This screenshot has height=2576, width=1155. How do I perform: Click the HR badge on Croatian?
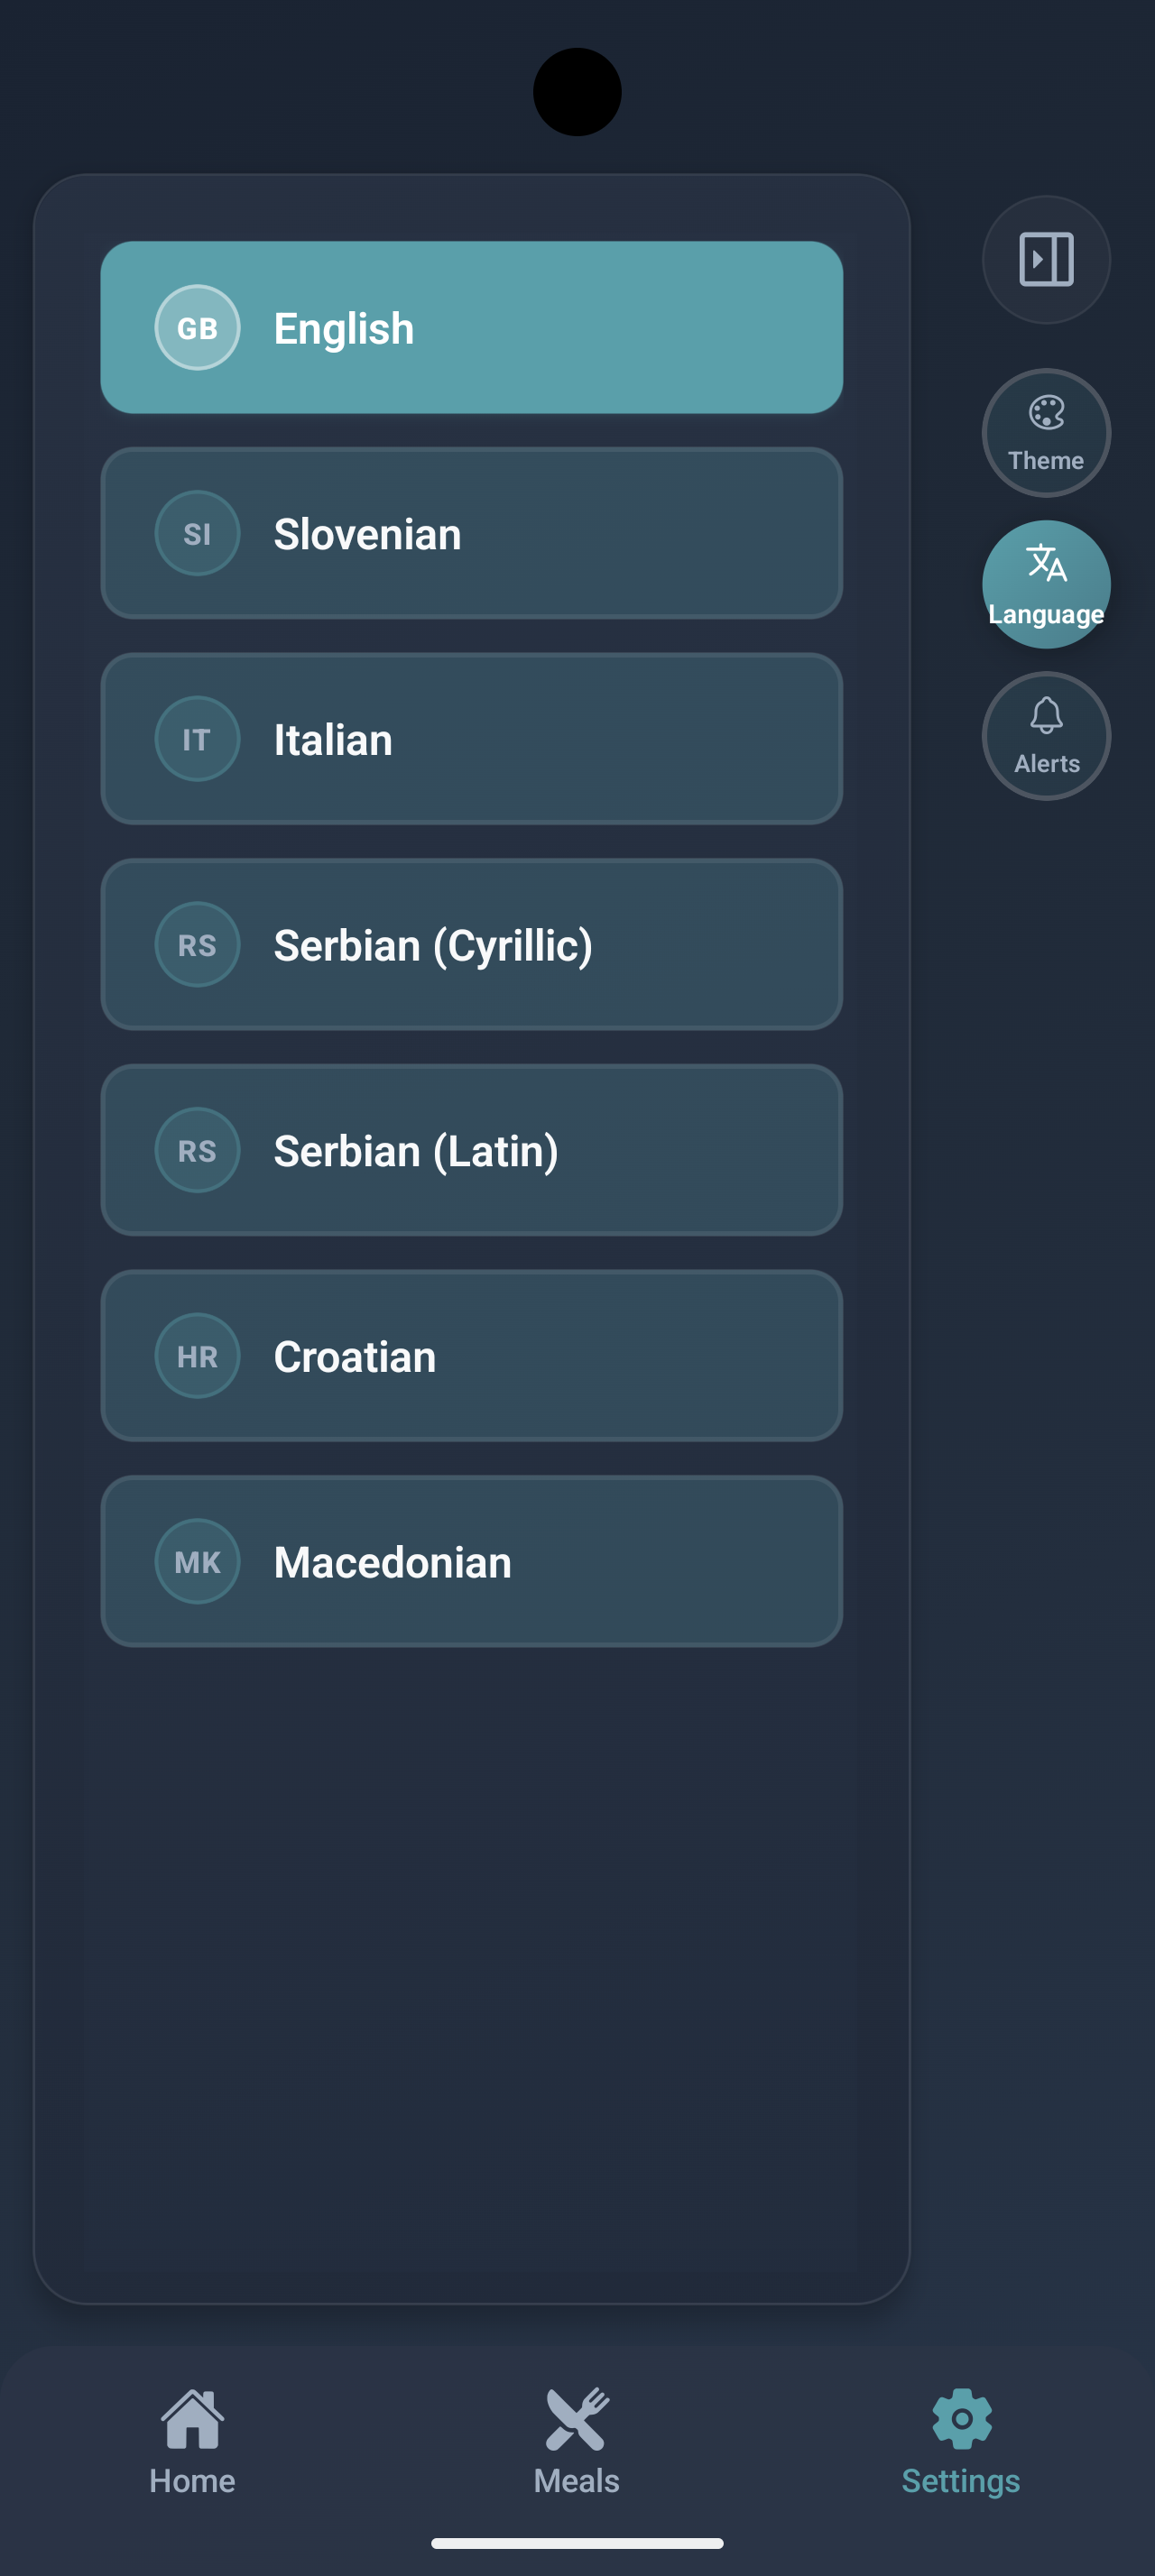(197, 1355)
